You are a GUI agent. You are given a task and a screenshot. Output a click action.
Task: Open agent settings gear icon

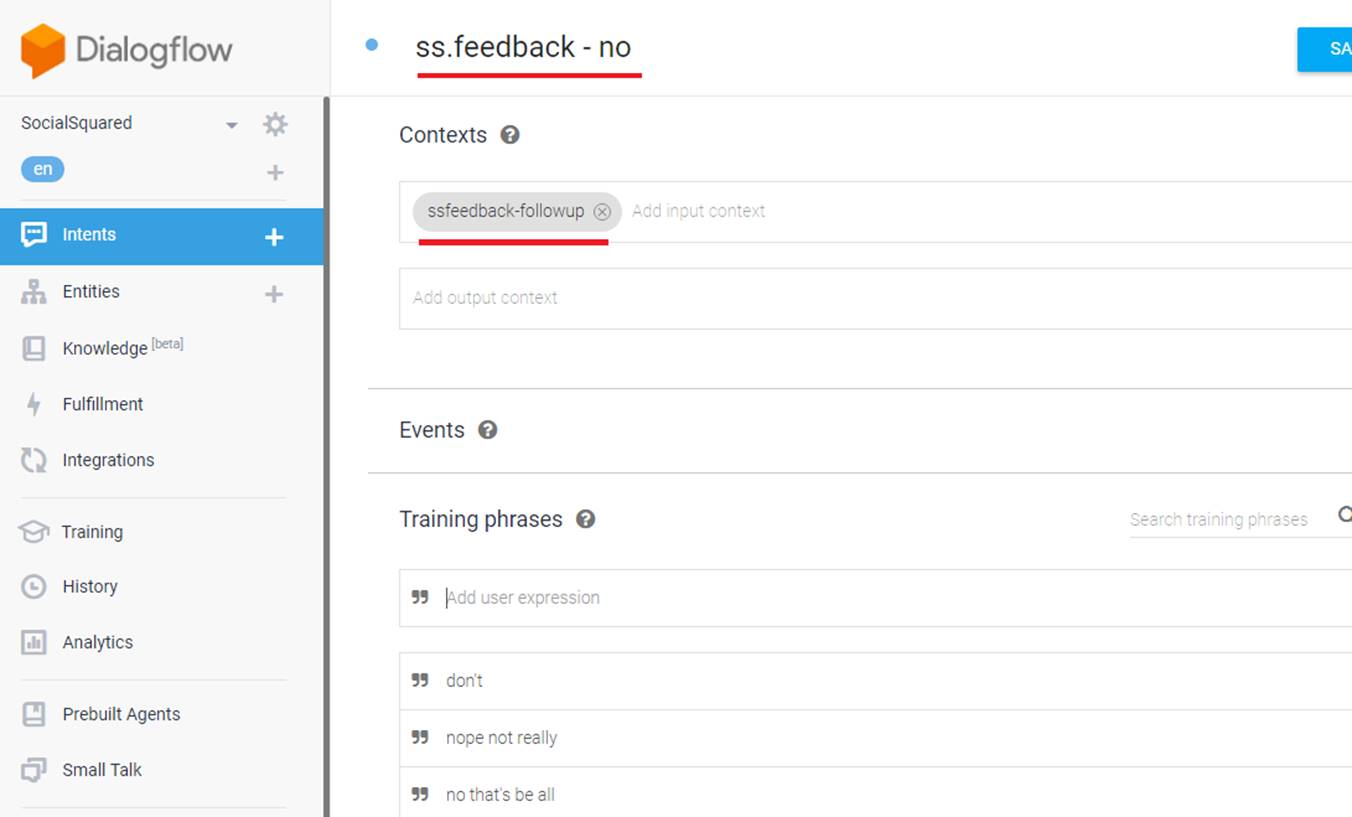coord(275,124)
